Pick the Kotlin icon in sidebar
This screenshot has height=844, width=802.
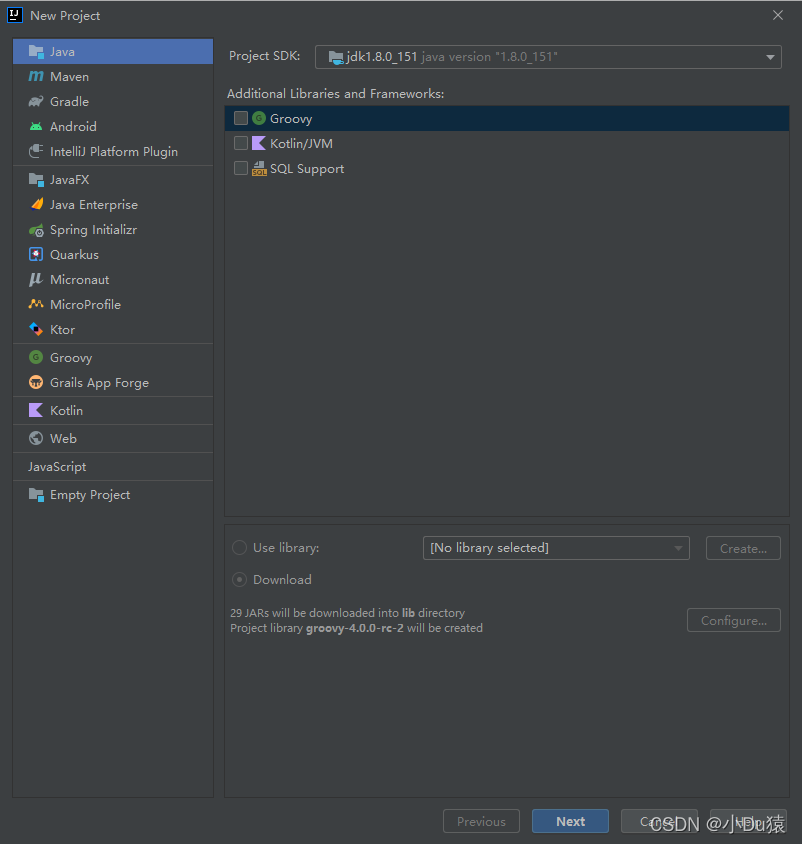[36, 410]
